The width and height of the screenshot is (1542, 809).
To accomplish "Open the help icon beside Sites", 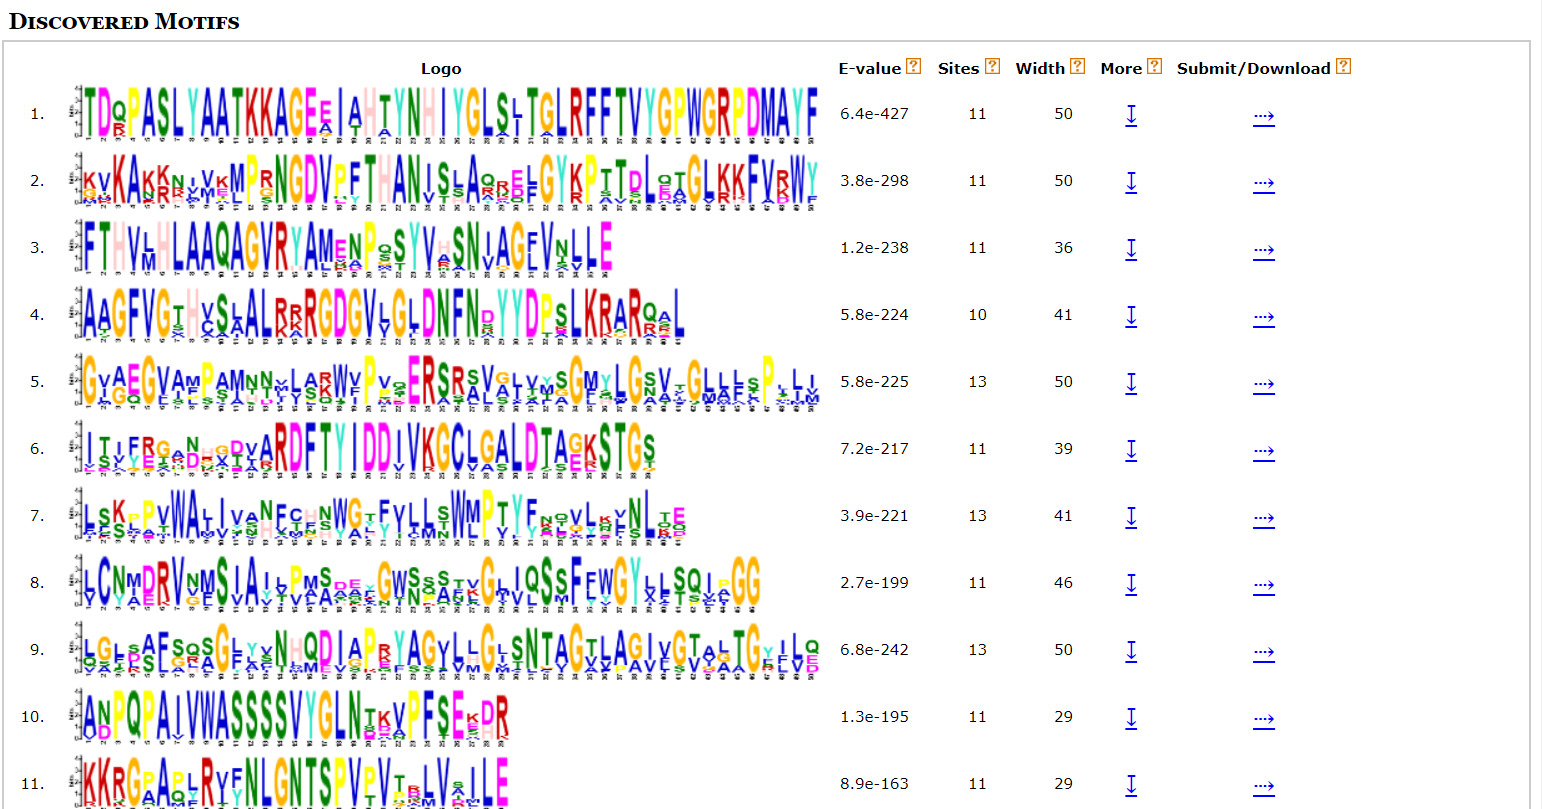I will 992,66.
